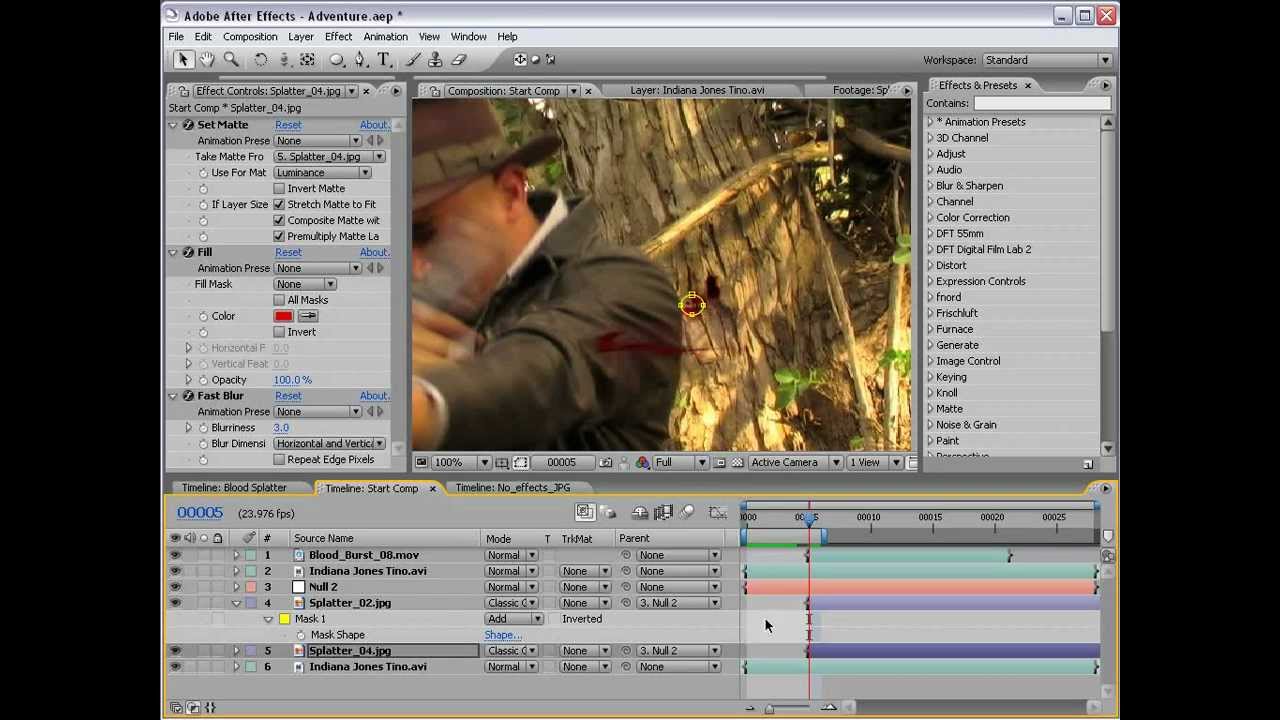Select the Horizontal Type tool
Image resolution: width=1280 pixels, height=720 pixels.
click(x=384, y=60)
